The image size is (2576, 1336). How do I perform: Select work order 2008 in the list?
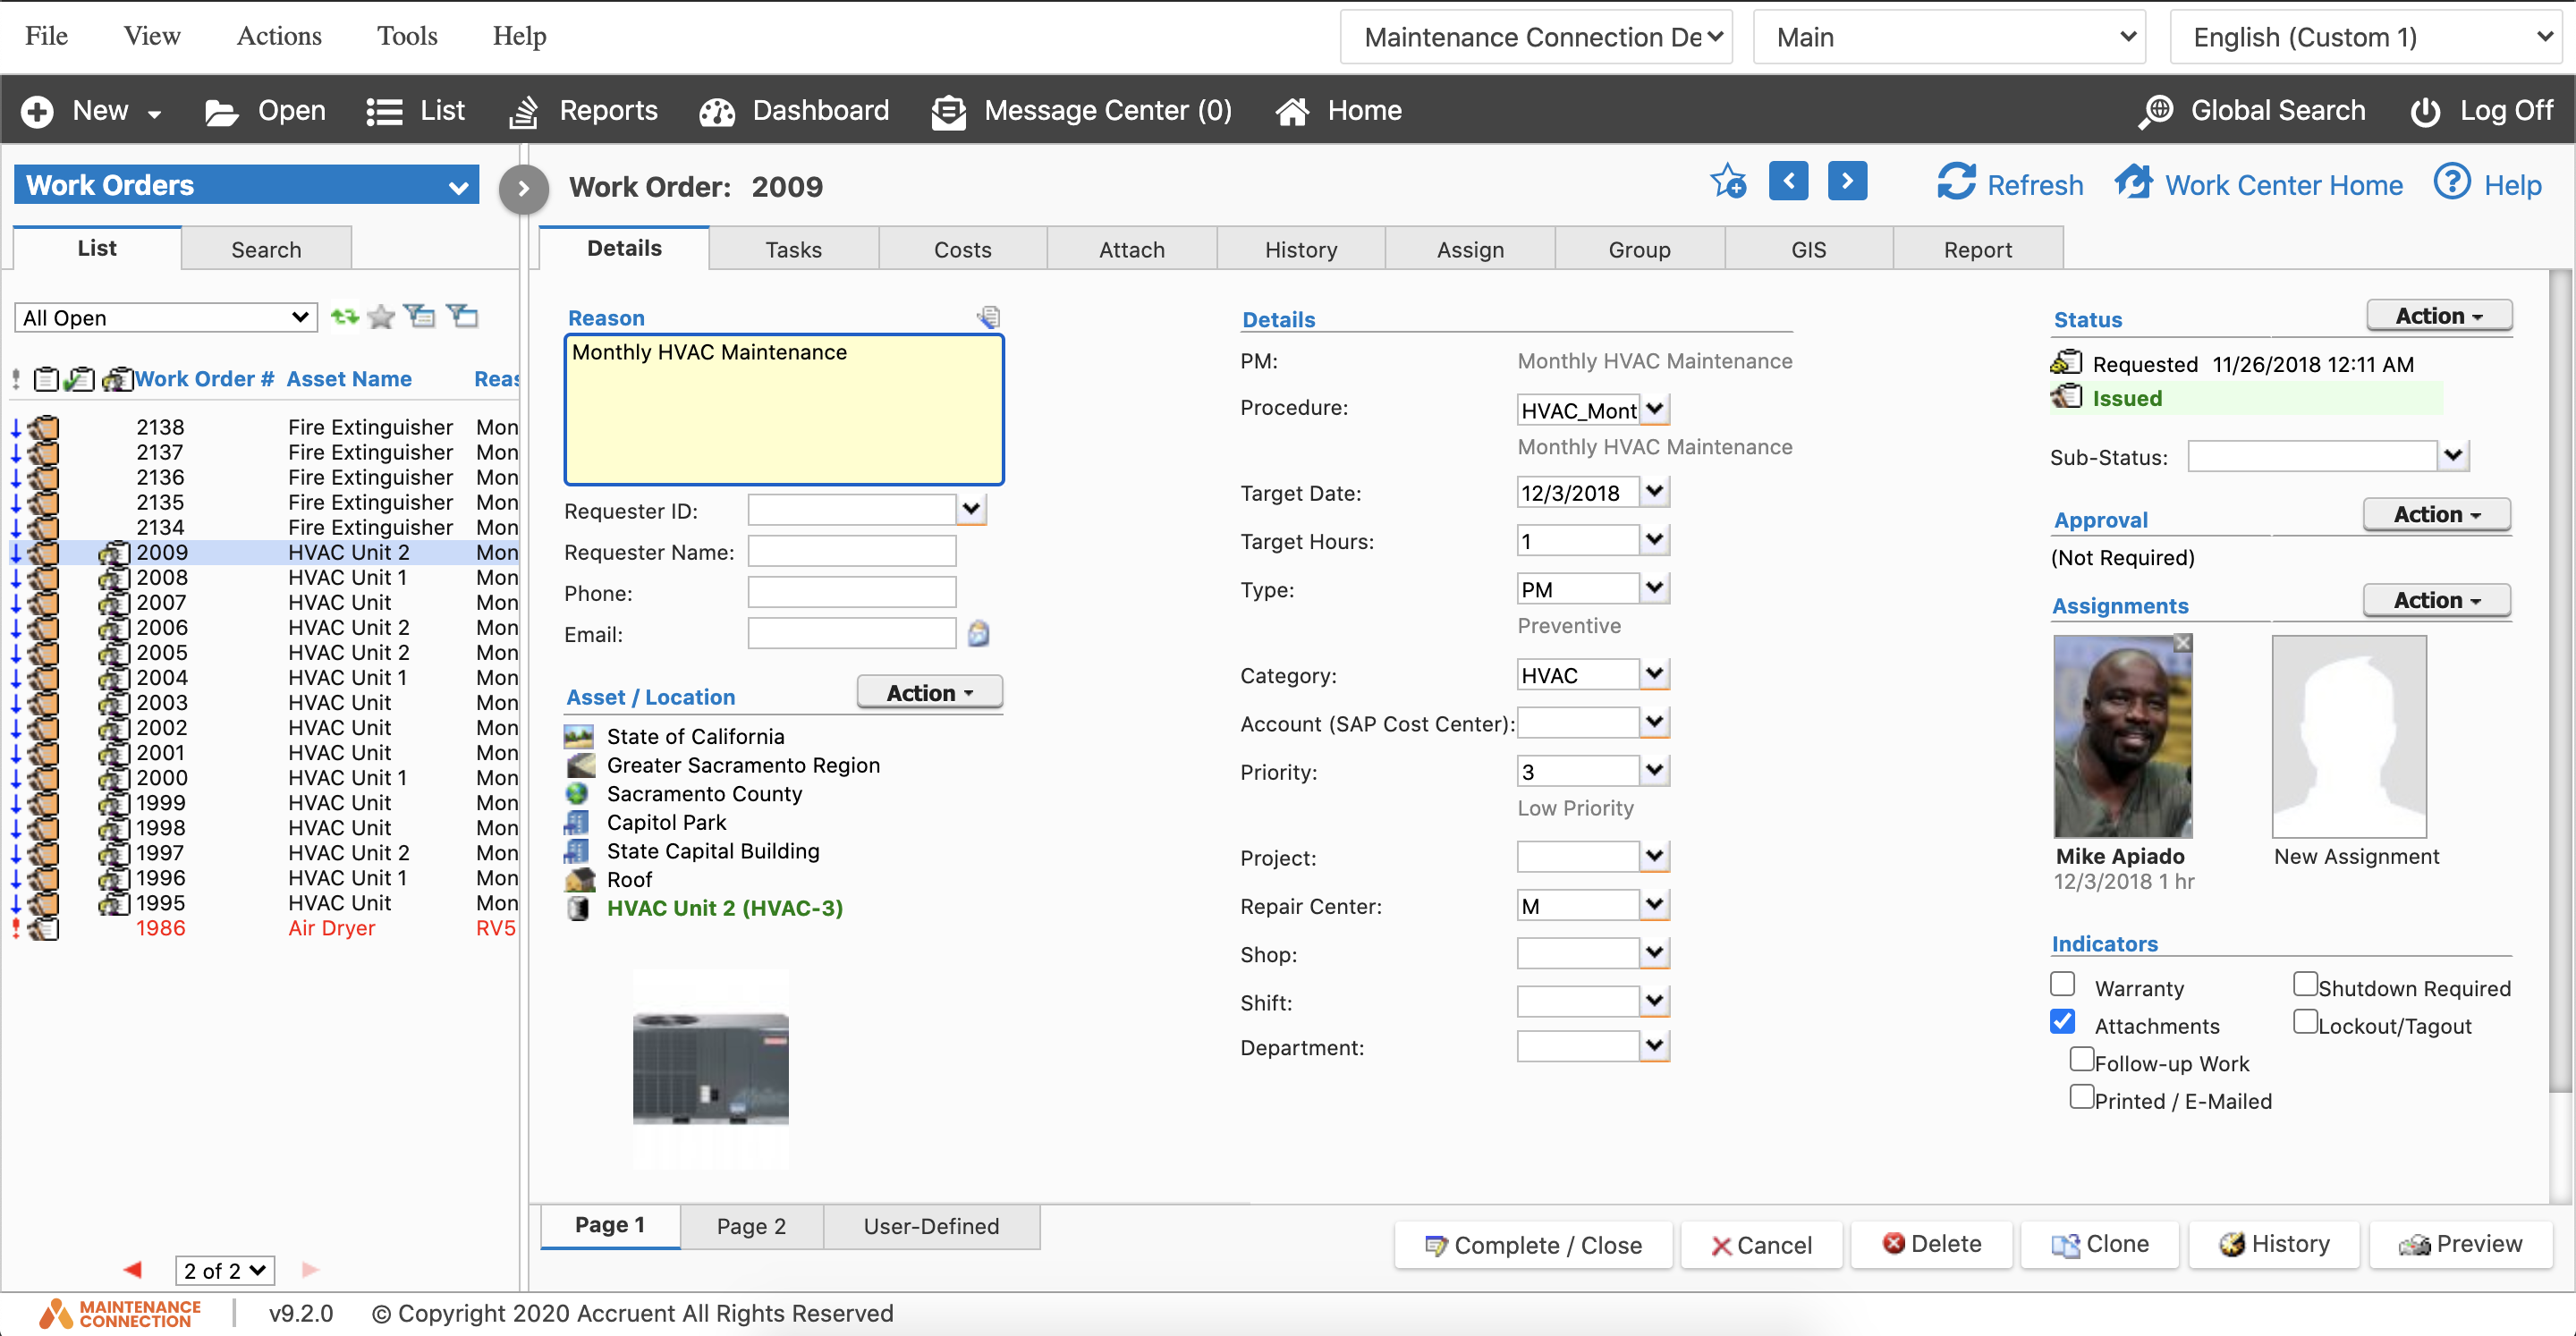click(162, 577)
